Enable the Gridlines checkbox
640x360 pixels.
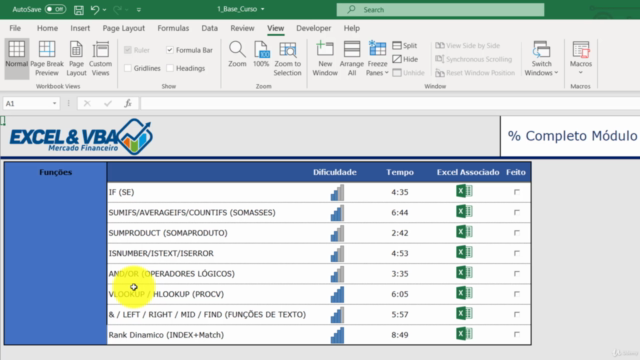tap(128, 68)
